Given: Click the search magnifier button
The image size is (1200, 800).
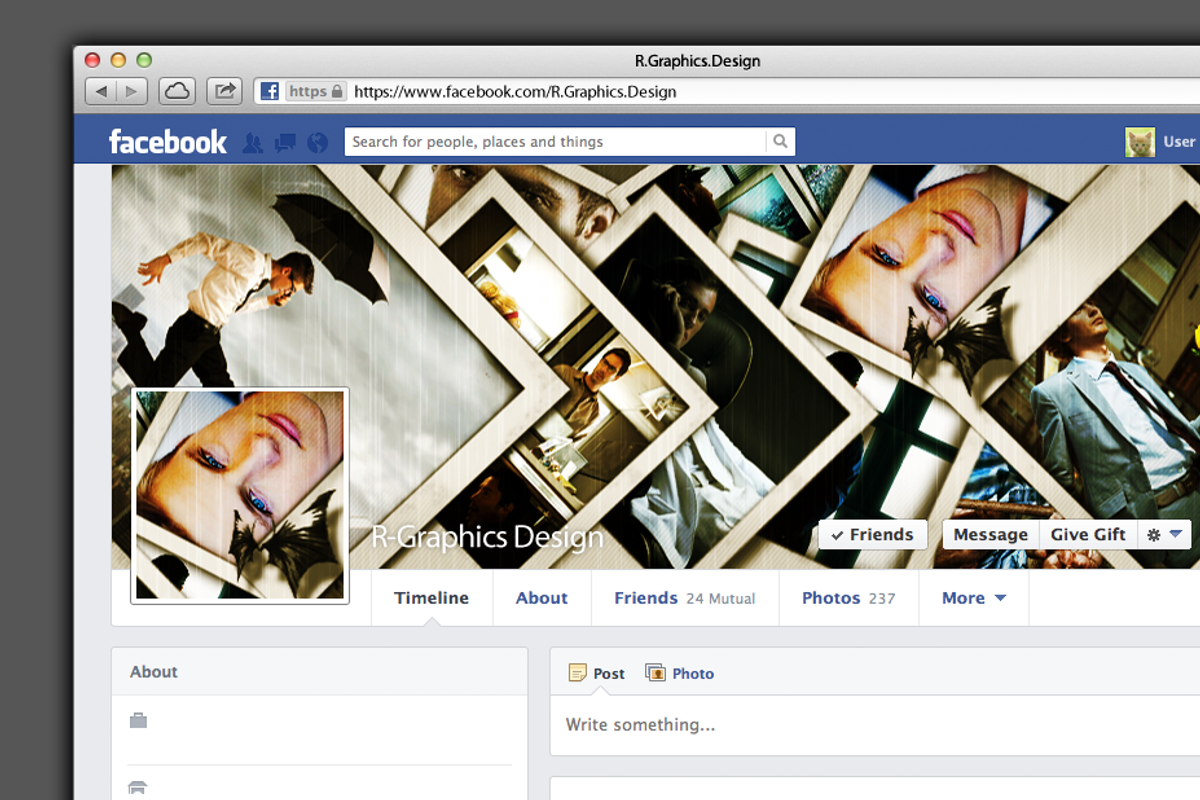Looking at the screenshot, I should click(781, 142).
